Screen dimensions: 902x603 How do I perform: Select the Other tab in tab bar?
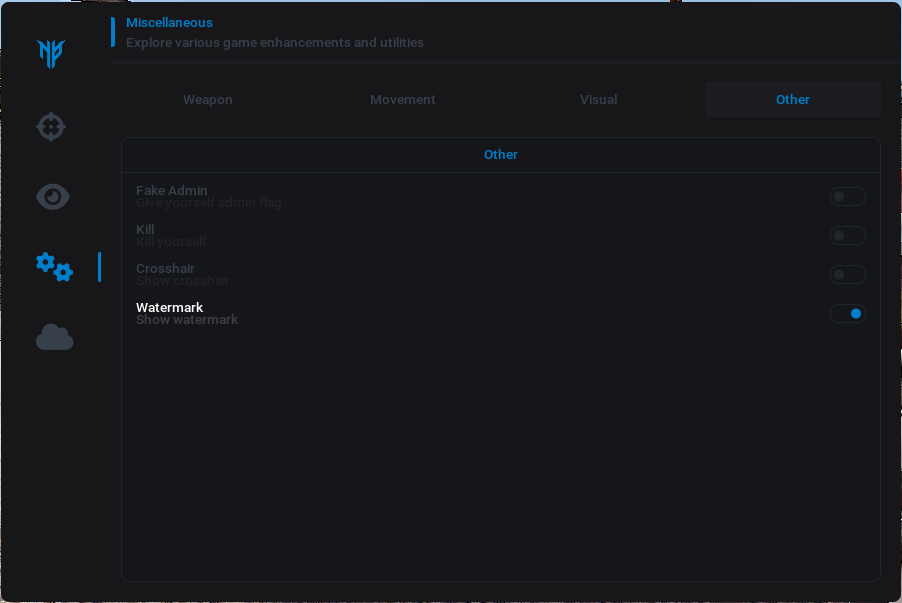(793, 100)
